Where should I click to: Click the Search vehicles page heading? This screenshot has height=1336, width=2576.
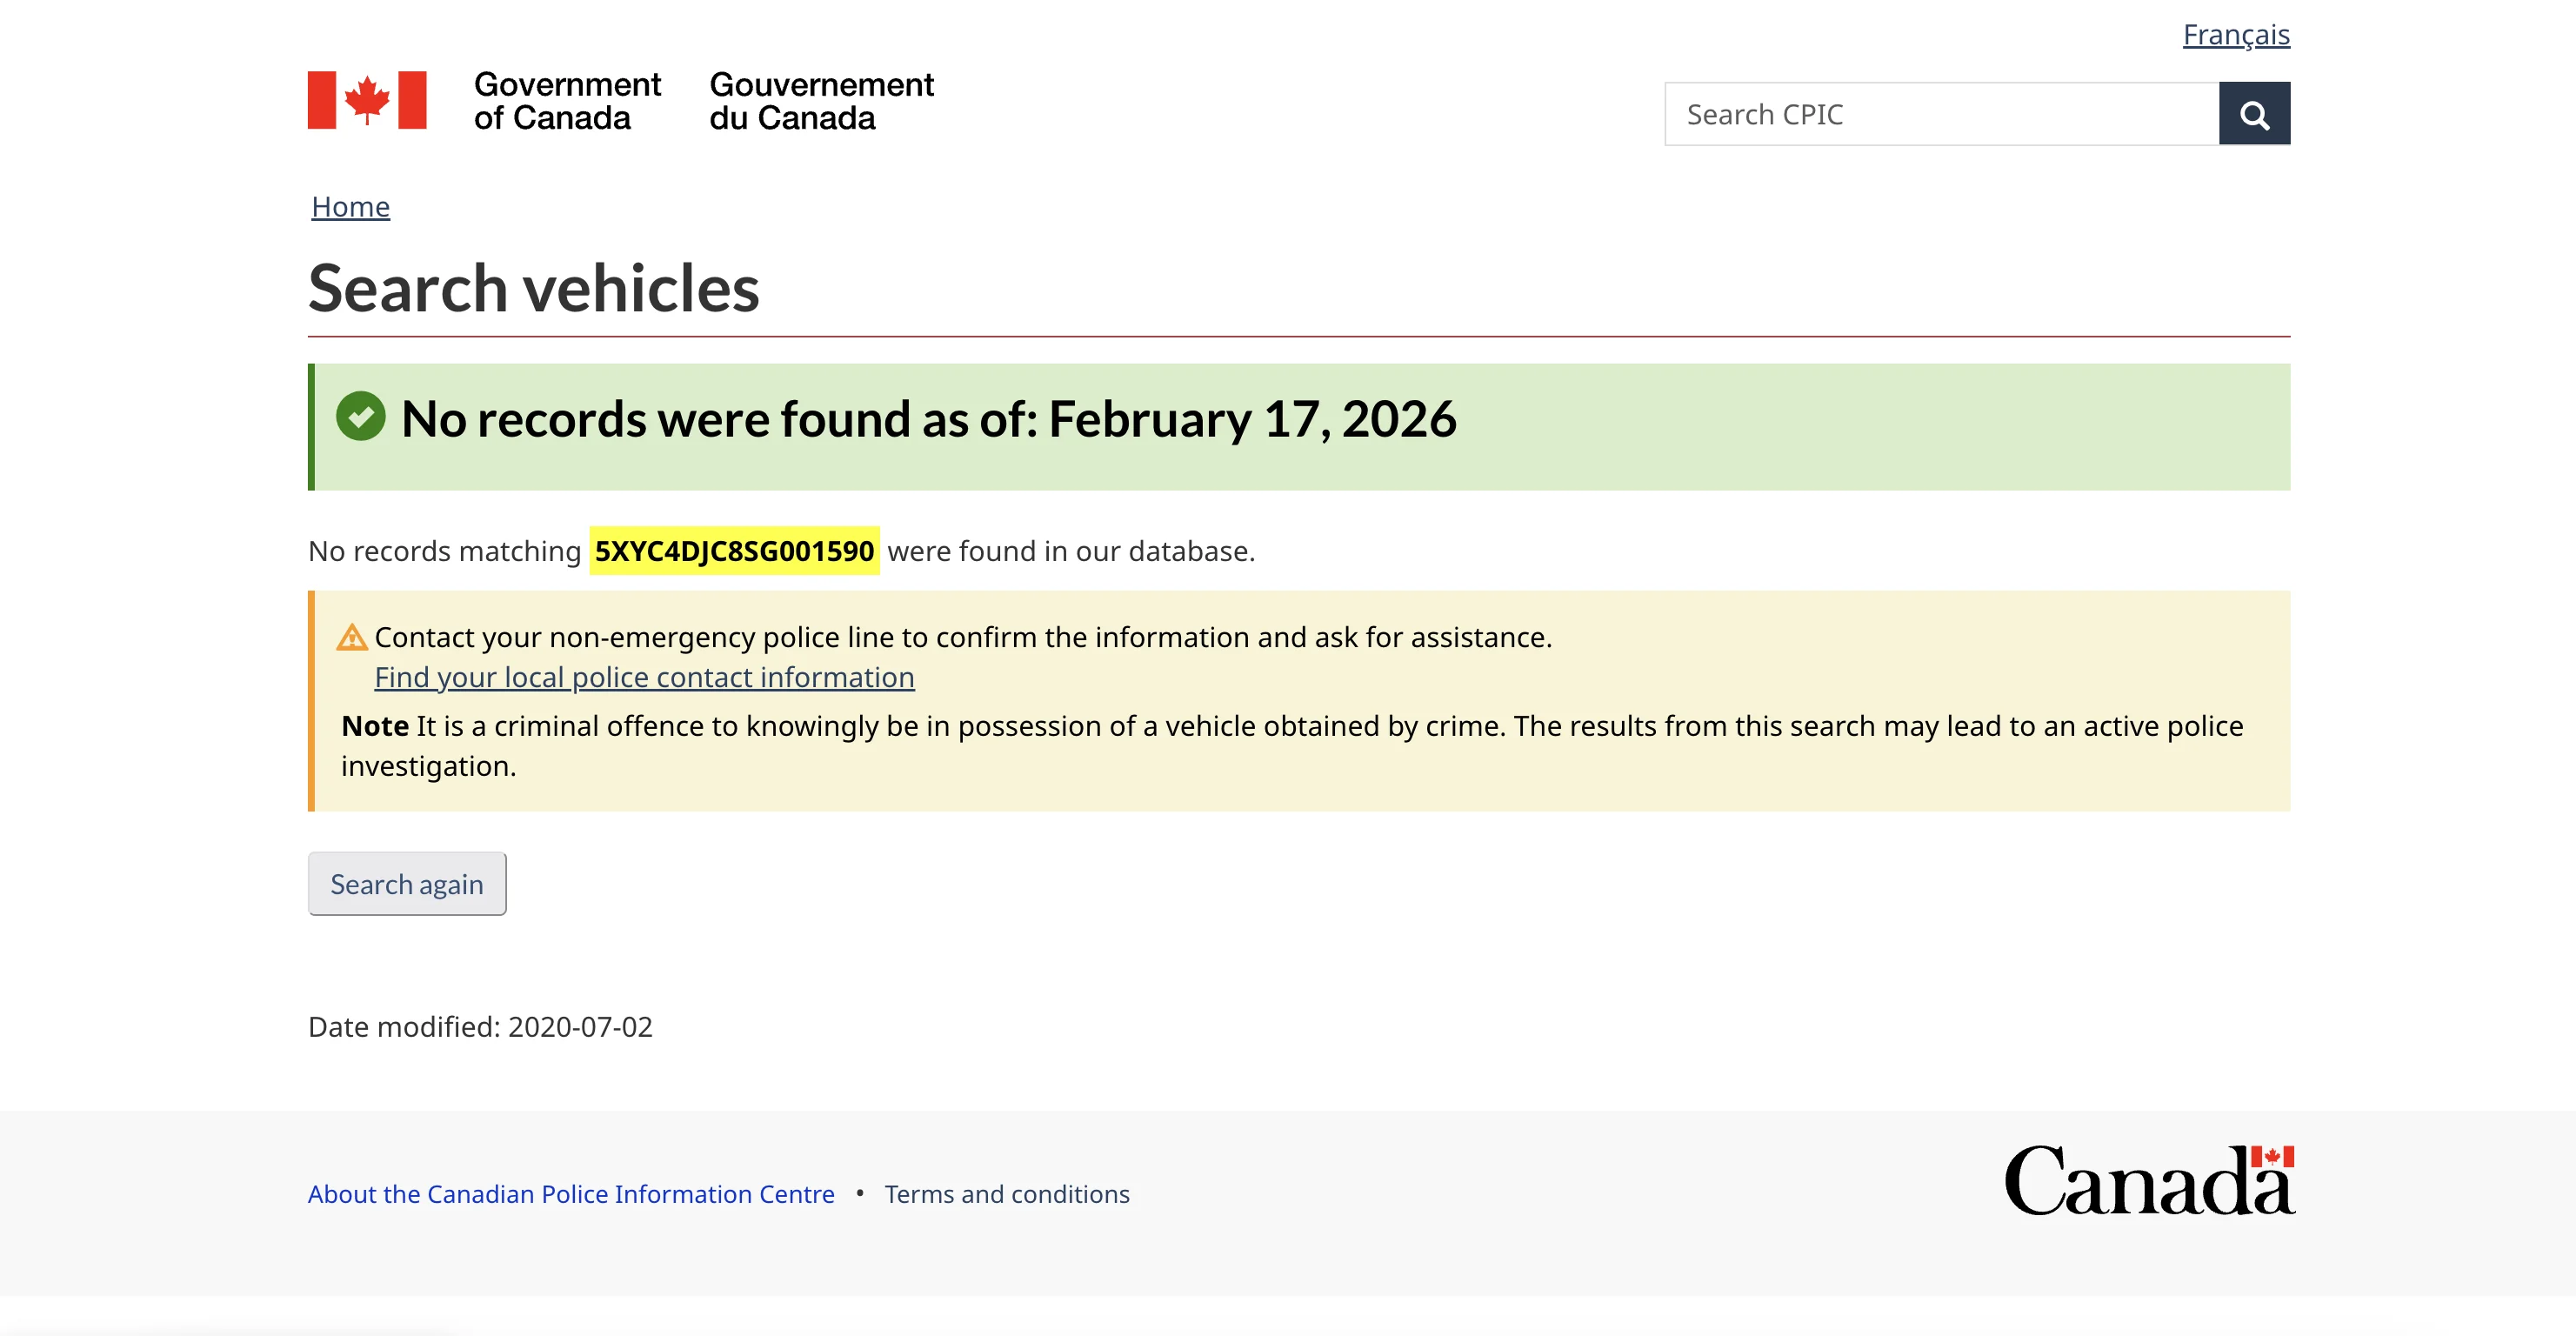click(x=533, y=289)
